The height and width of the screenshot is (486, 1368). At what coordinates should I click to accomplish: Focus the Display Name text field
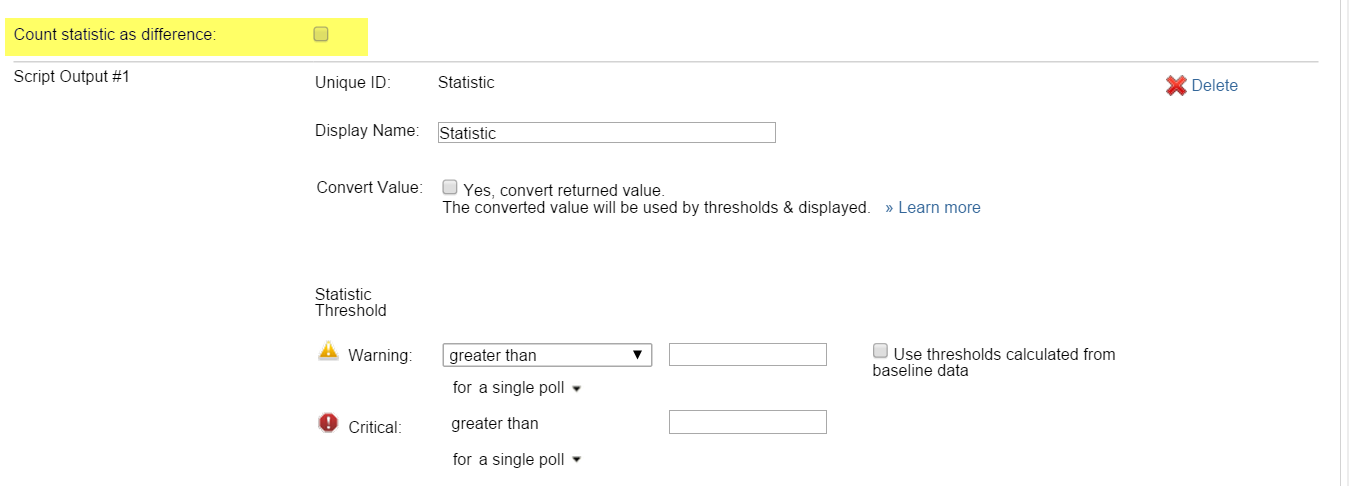coord(607,133)
